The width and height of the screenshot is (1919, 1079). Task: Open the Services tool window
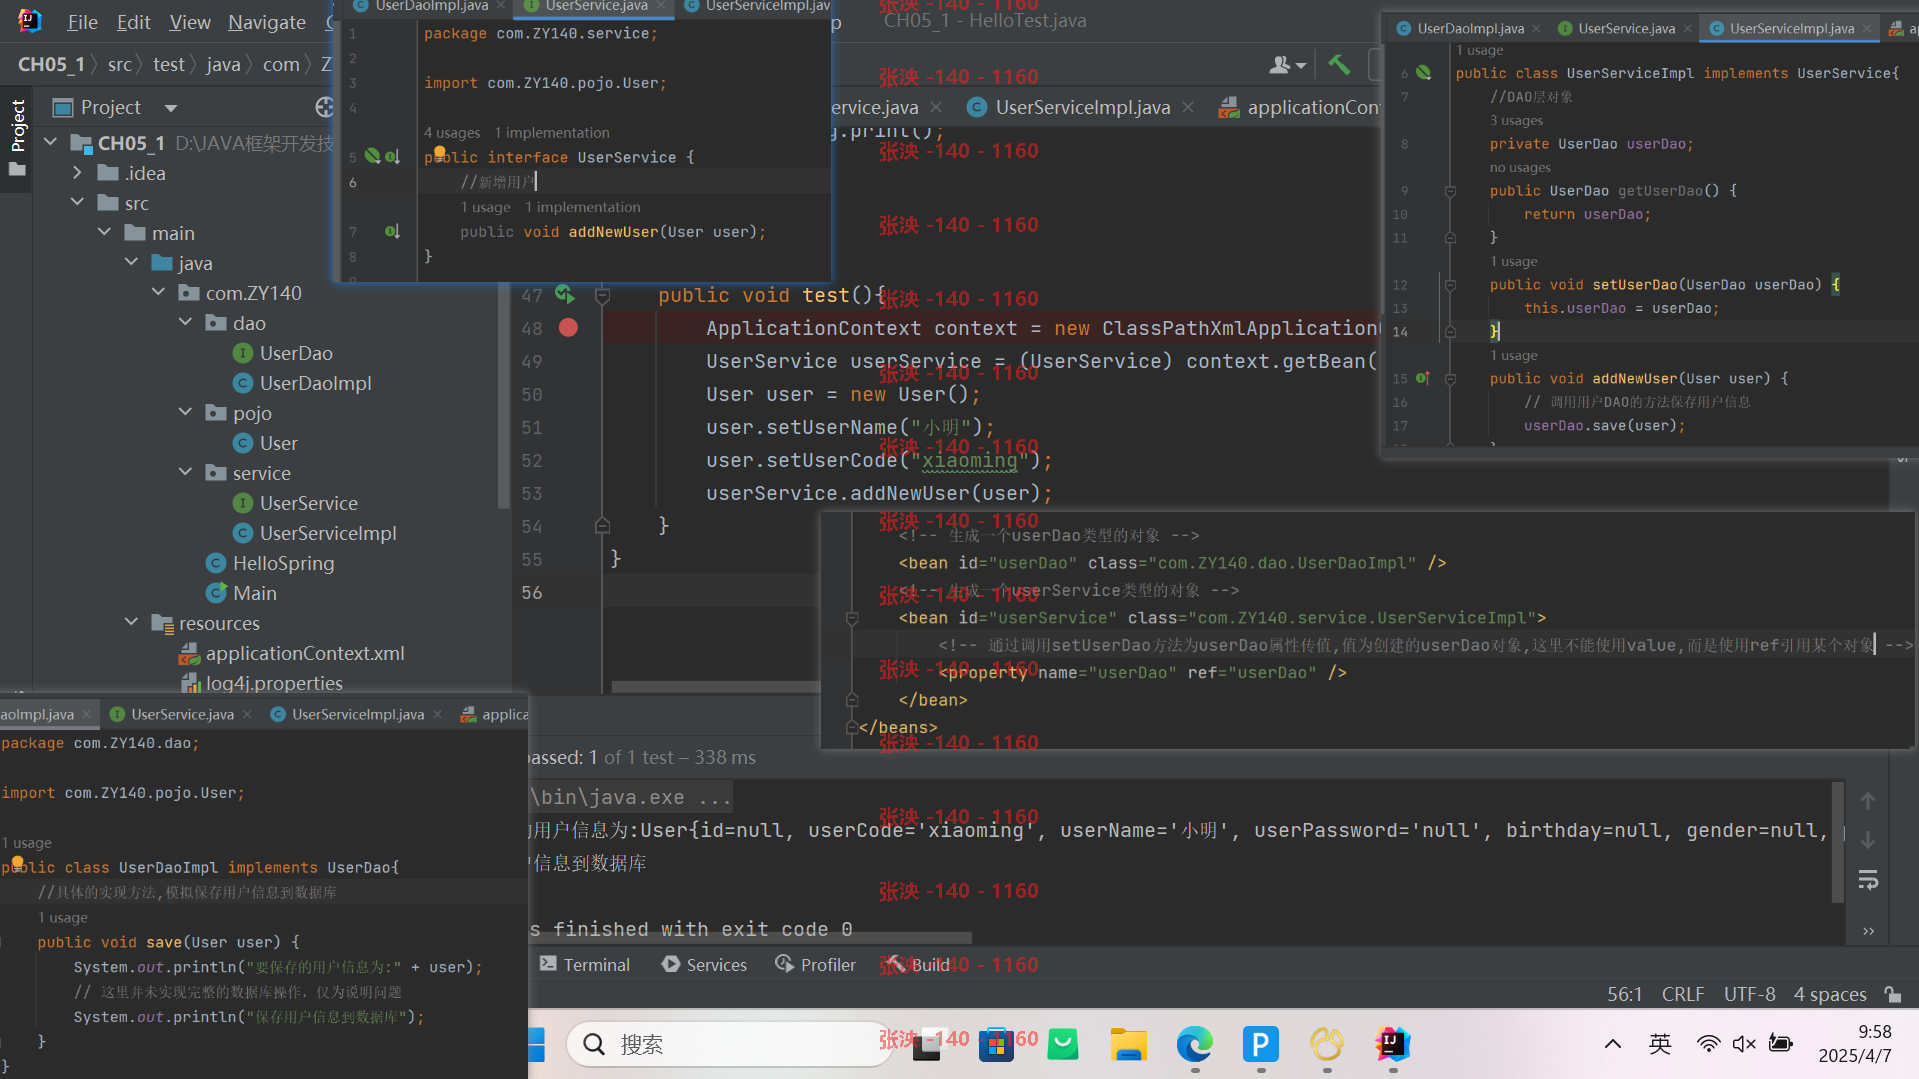pos(704,964)
